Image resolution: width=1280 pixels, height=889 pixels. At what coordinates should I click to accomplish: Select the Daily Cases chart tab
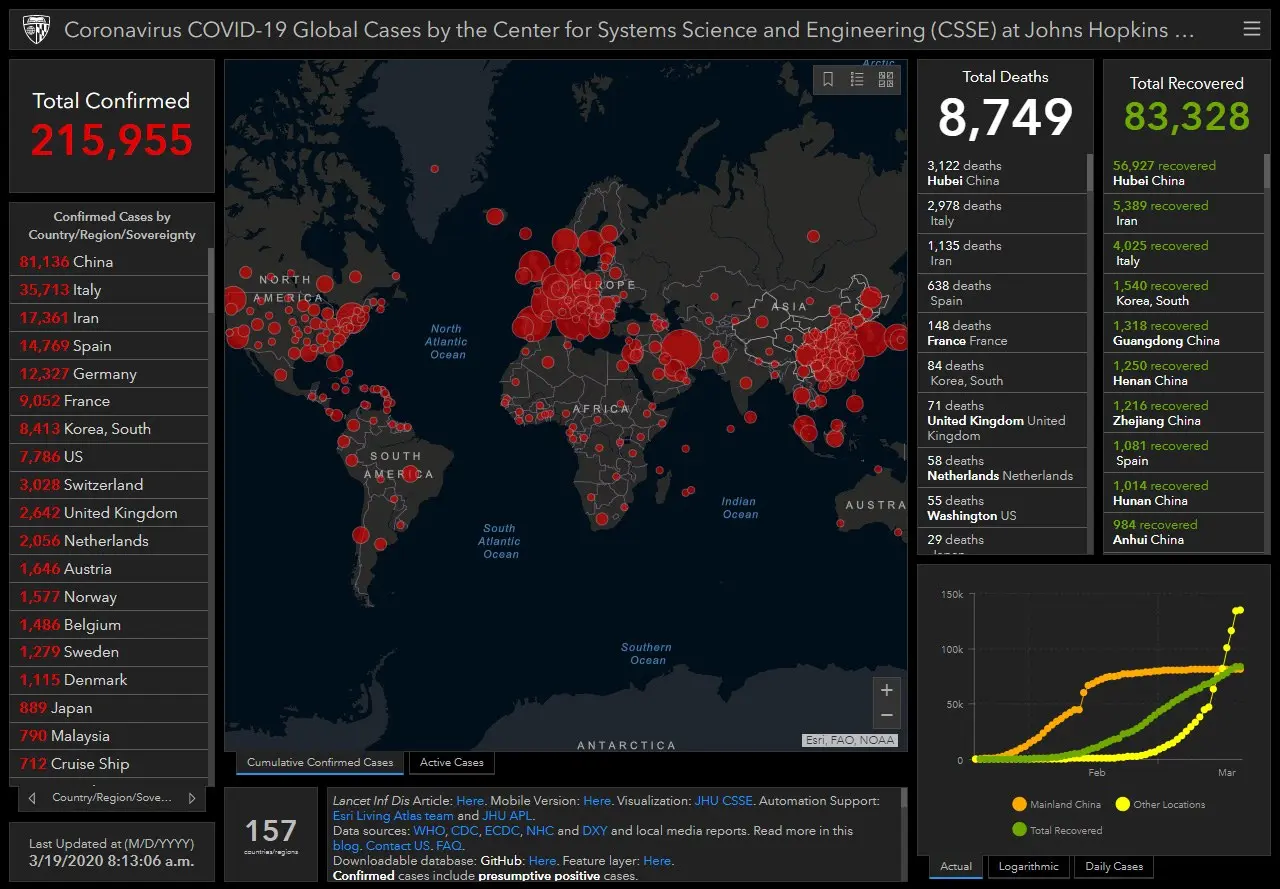coord(1114,867)
